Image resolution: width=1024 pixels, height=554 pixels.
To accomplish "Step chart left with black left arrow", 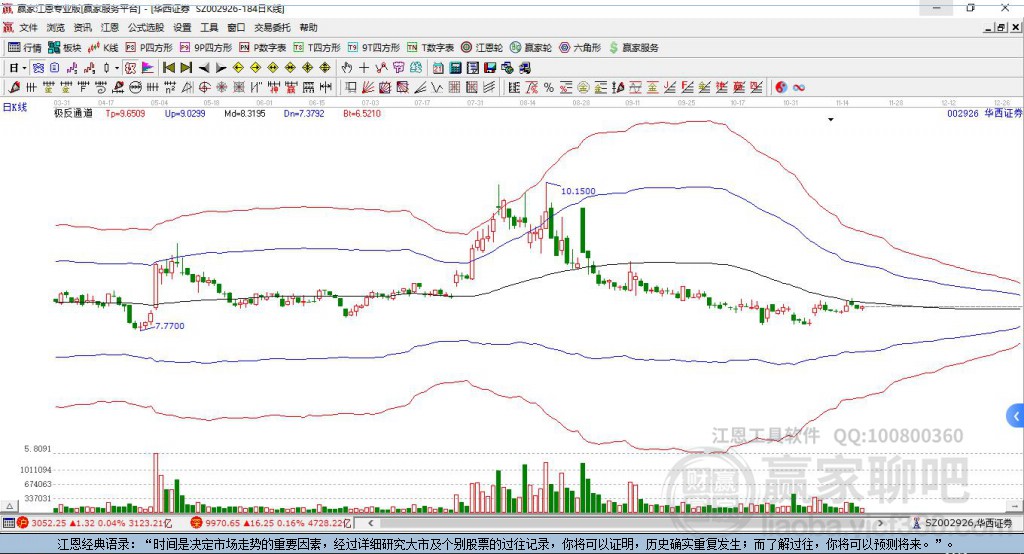I will 204,67.
